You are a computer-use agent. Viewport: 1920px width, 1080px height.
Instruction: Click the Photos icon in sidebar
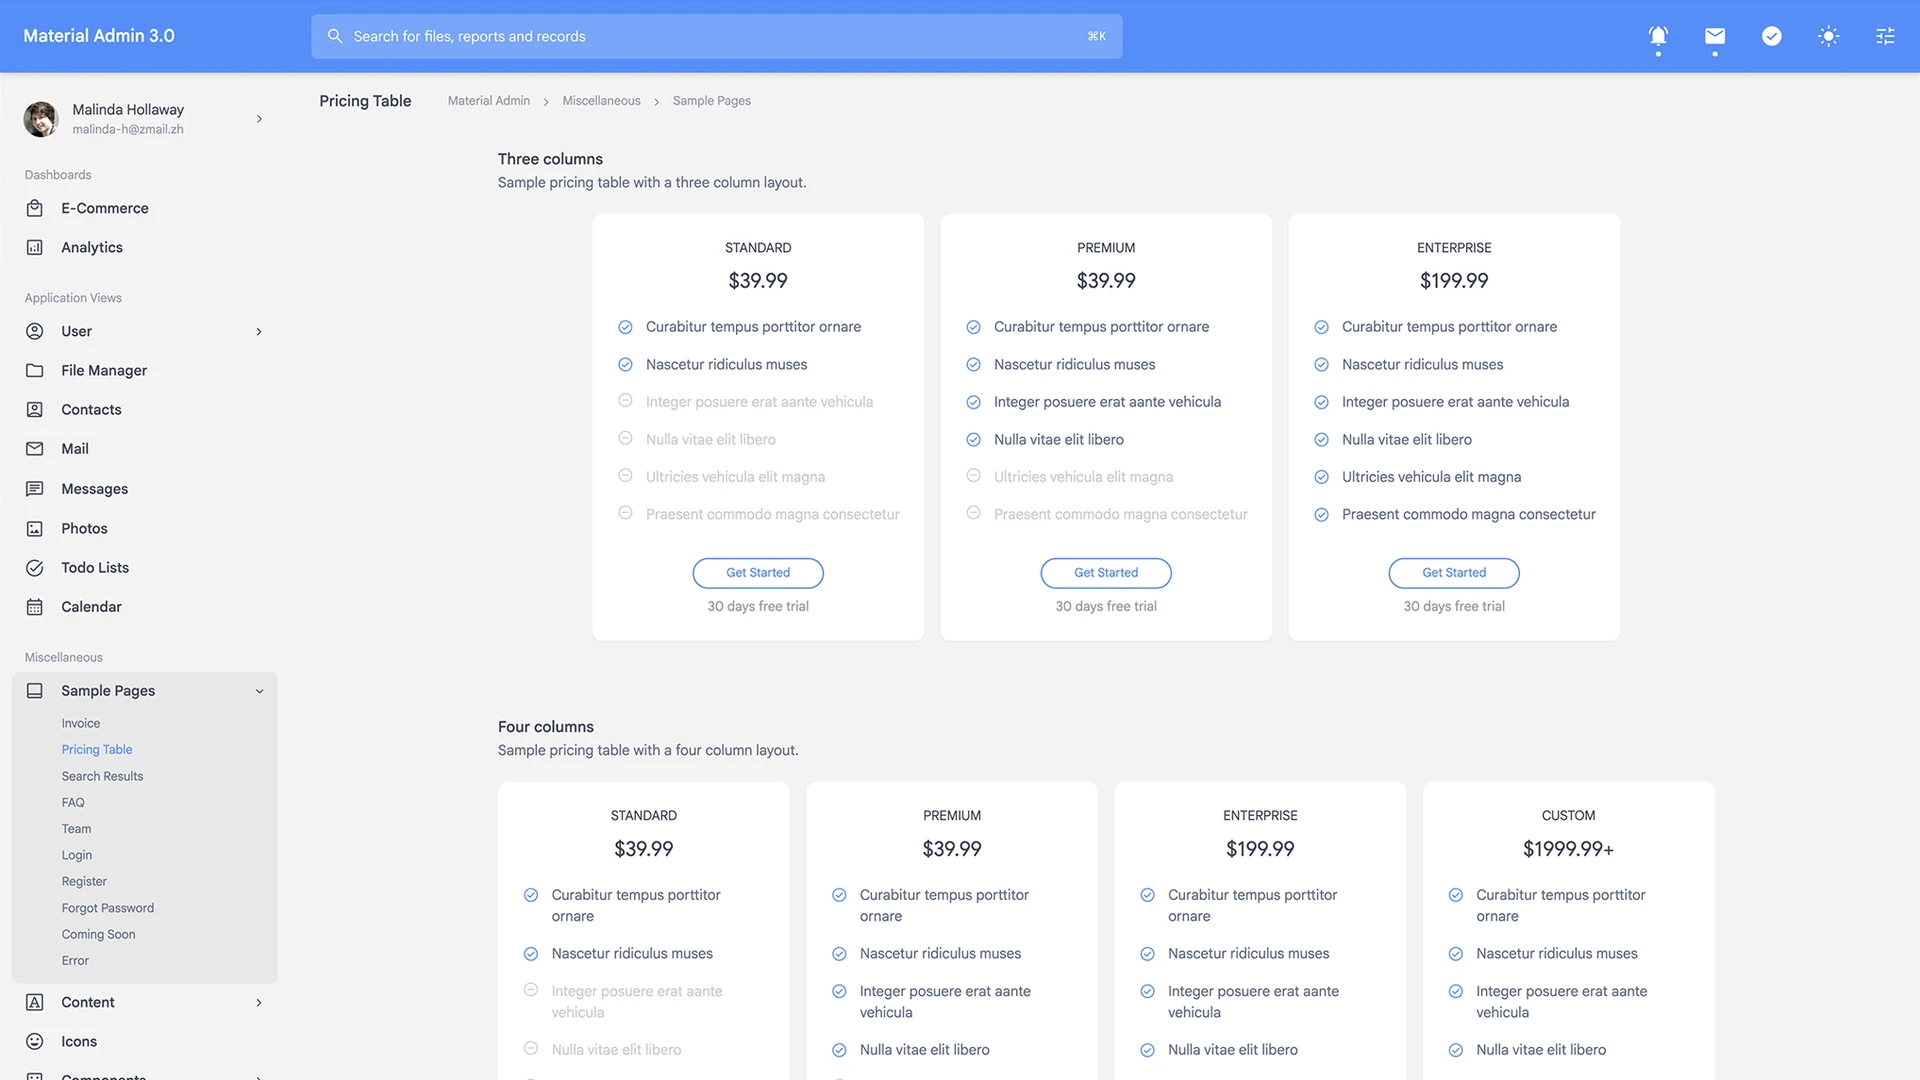[x=35, y=528]
